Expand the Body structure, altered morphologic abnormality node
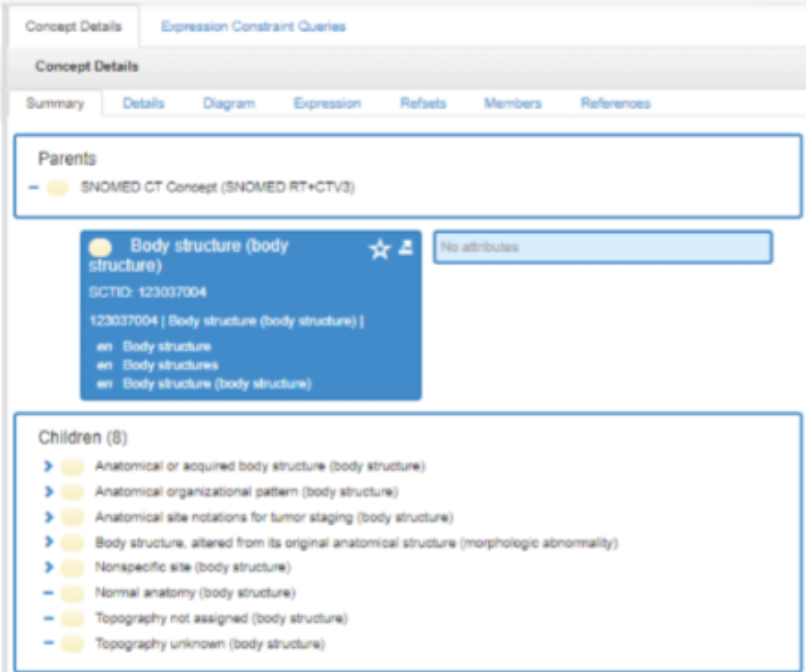The height and width of the screenshot is (672, 806). pyautogui.click(x=47, y=542)
